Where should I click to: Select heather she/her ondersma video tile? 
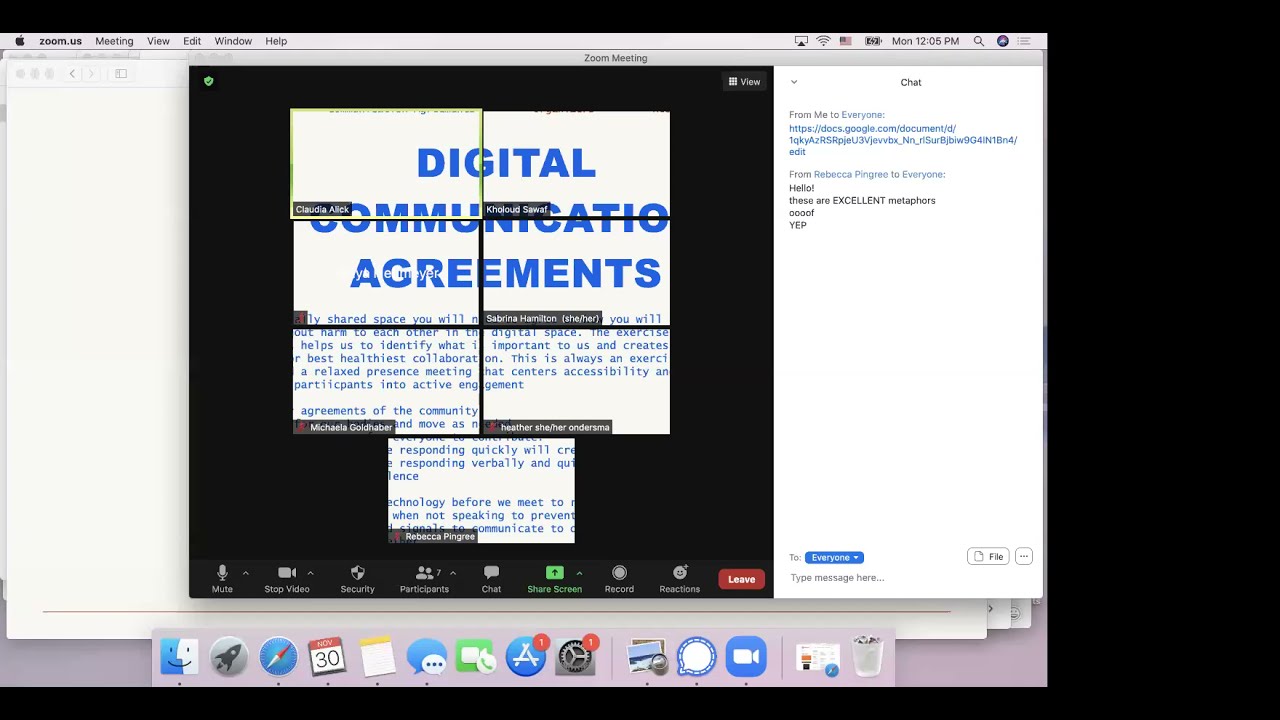click(x=576, y=381)
